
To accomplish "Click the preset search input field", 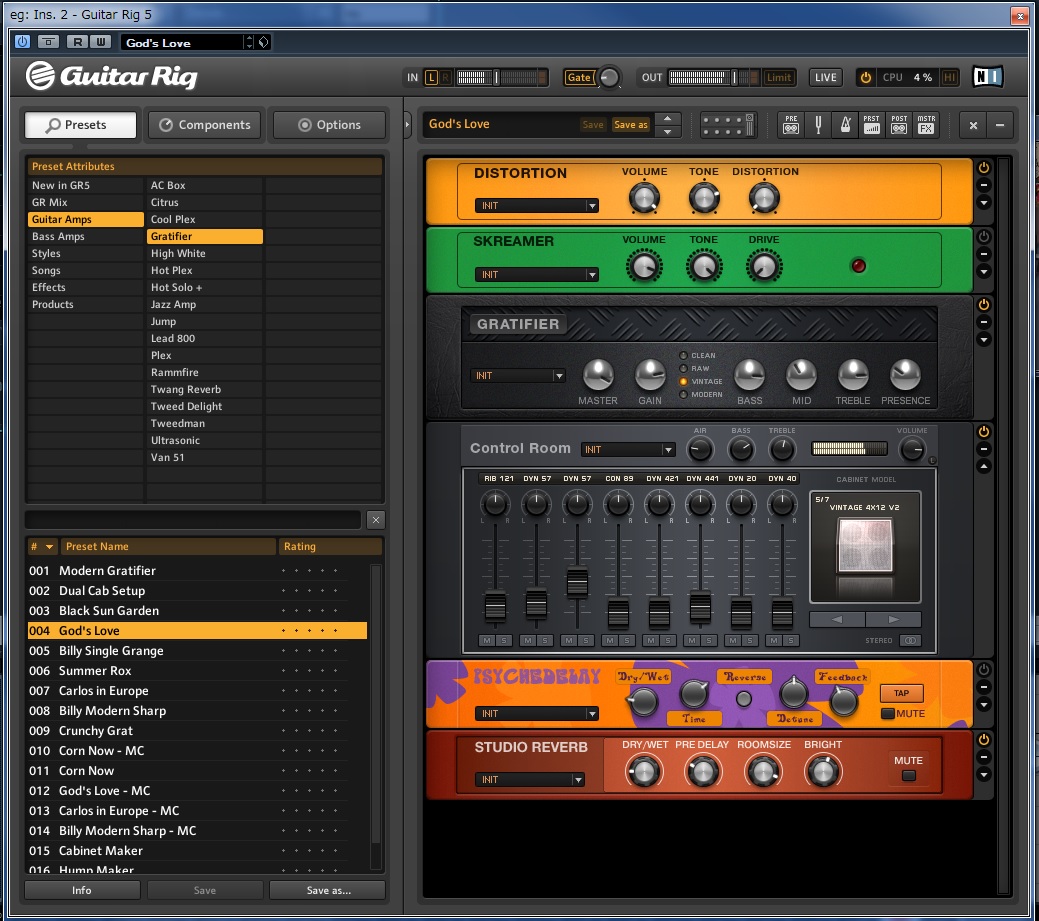I will coord(193,520).
